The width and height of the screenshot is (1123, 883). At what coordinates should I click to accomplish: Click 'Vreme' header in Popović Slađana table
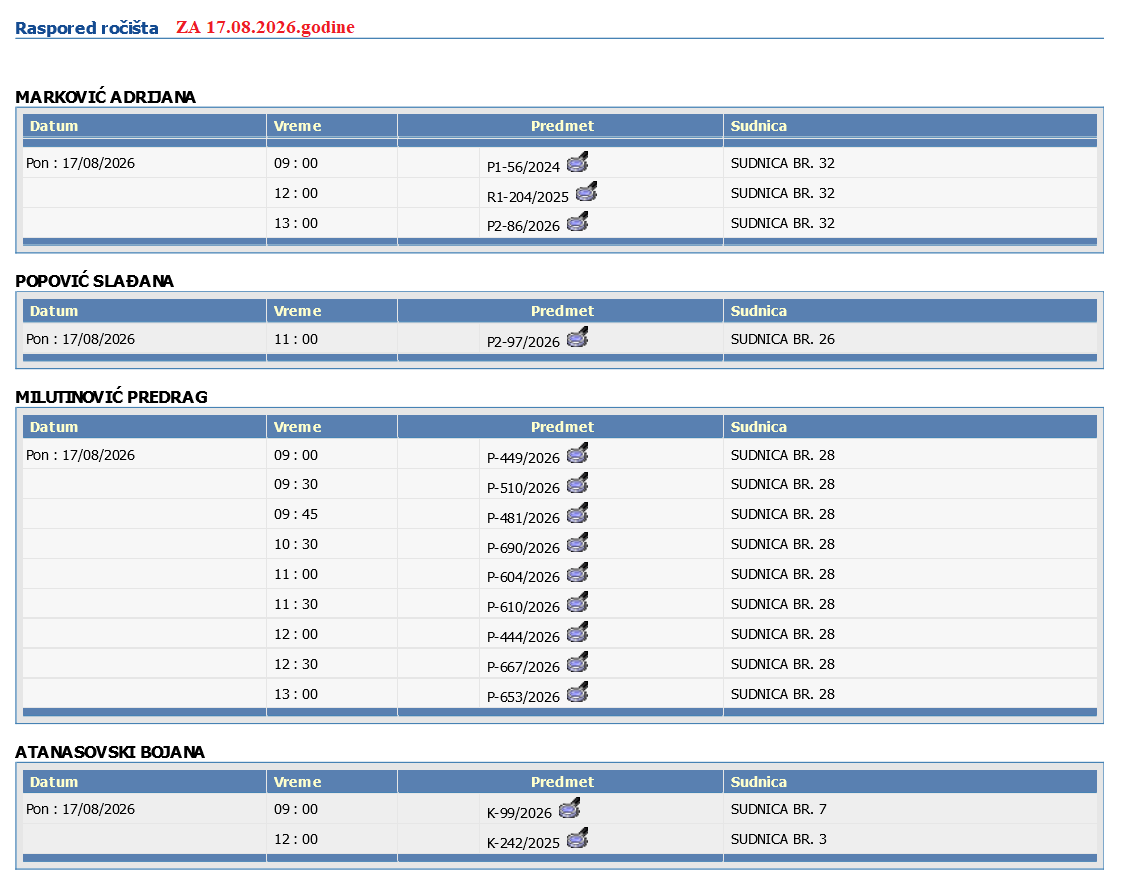[x=297, y=311]
